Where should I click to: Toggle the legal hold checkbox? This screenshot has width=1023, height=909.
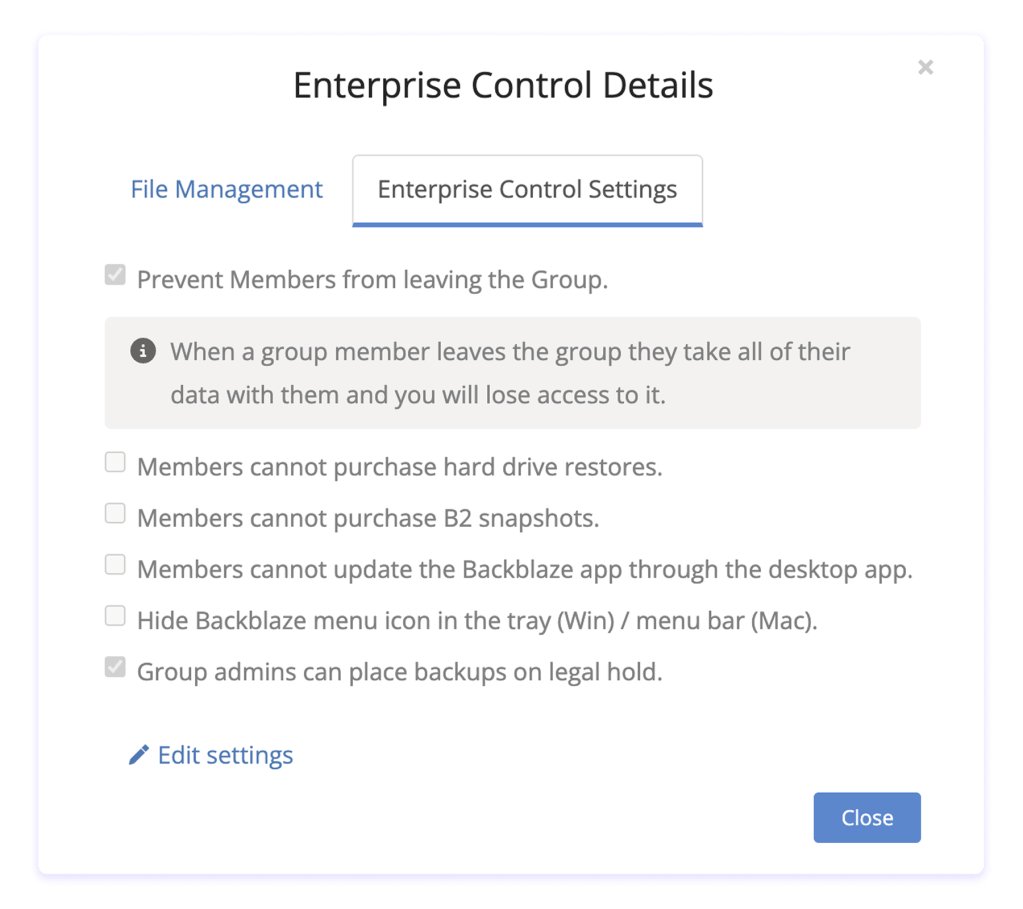coord(115,667)
